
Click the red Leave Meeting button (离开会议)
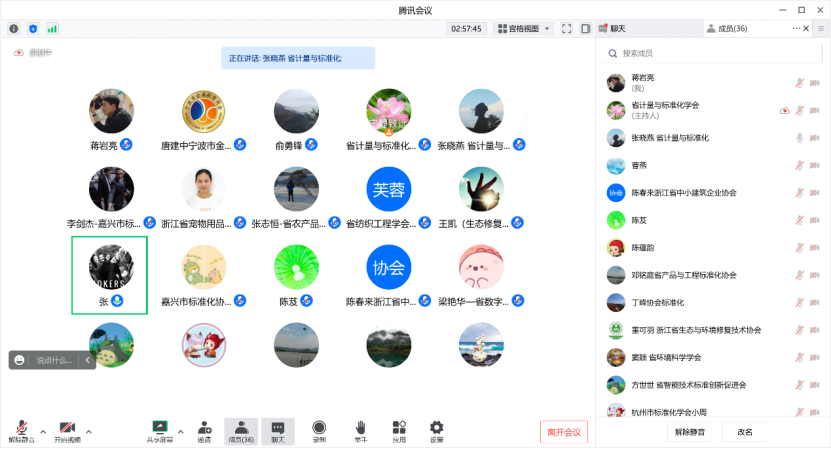[564, 432]
